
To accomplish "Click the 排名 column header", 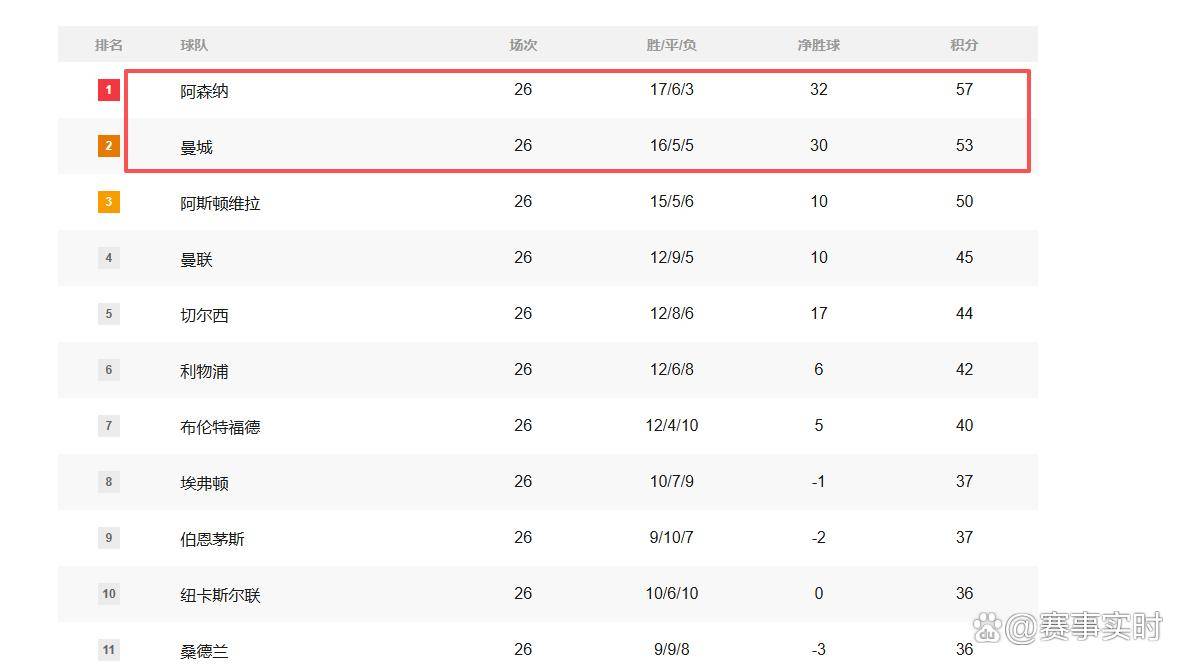I will [109, 45].
